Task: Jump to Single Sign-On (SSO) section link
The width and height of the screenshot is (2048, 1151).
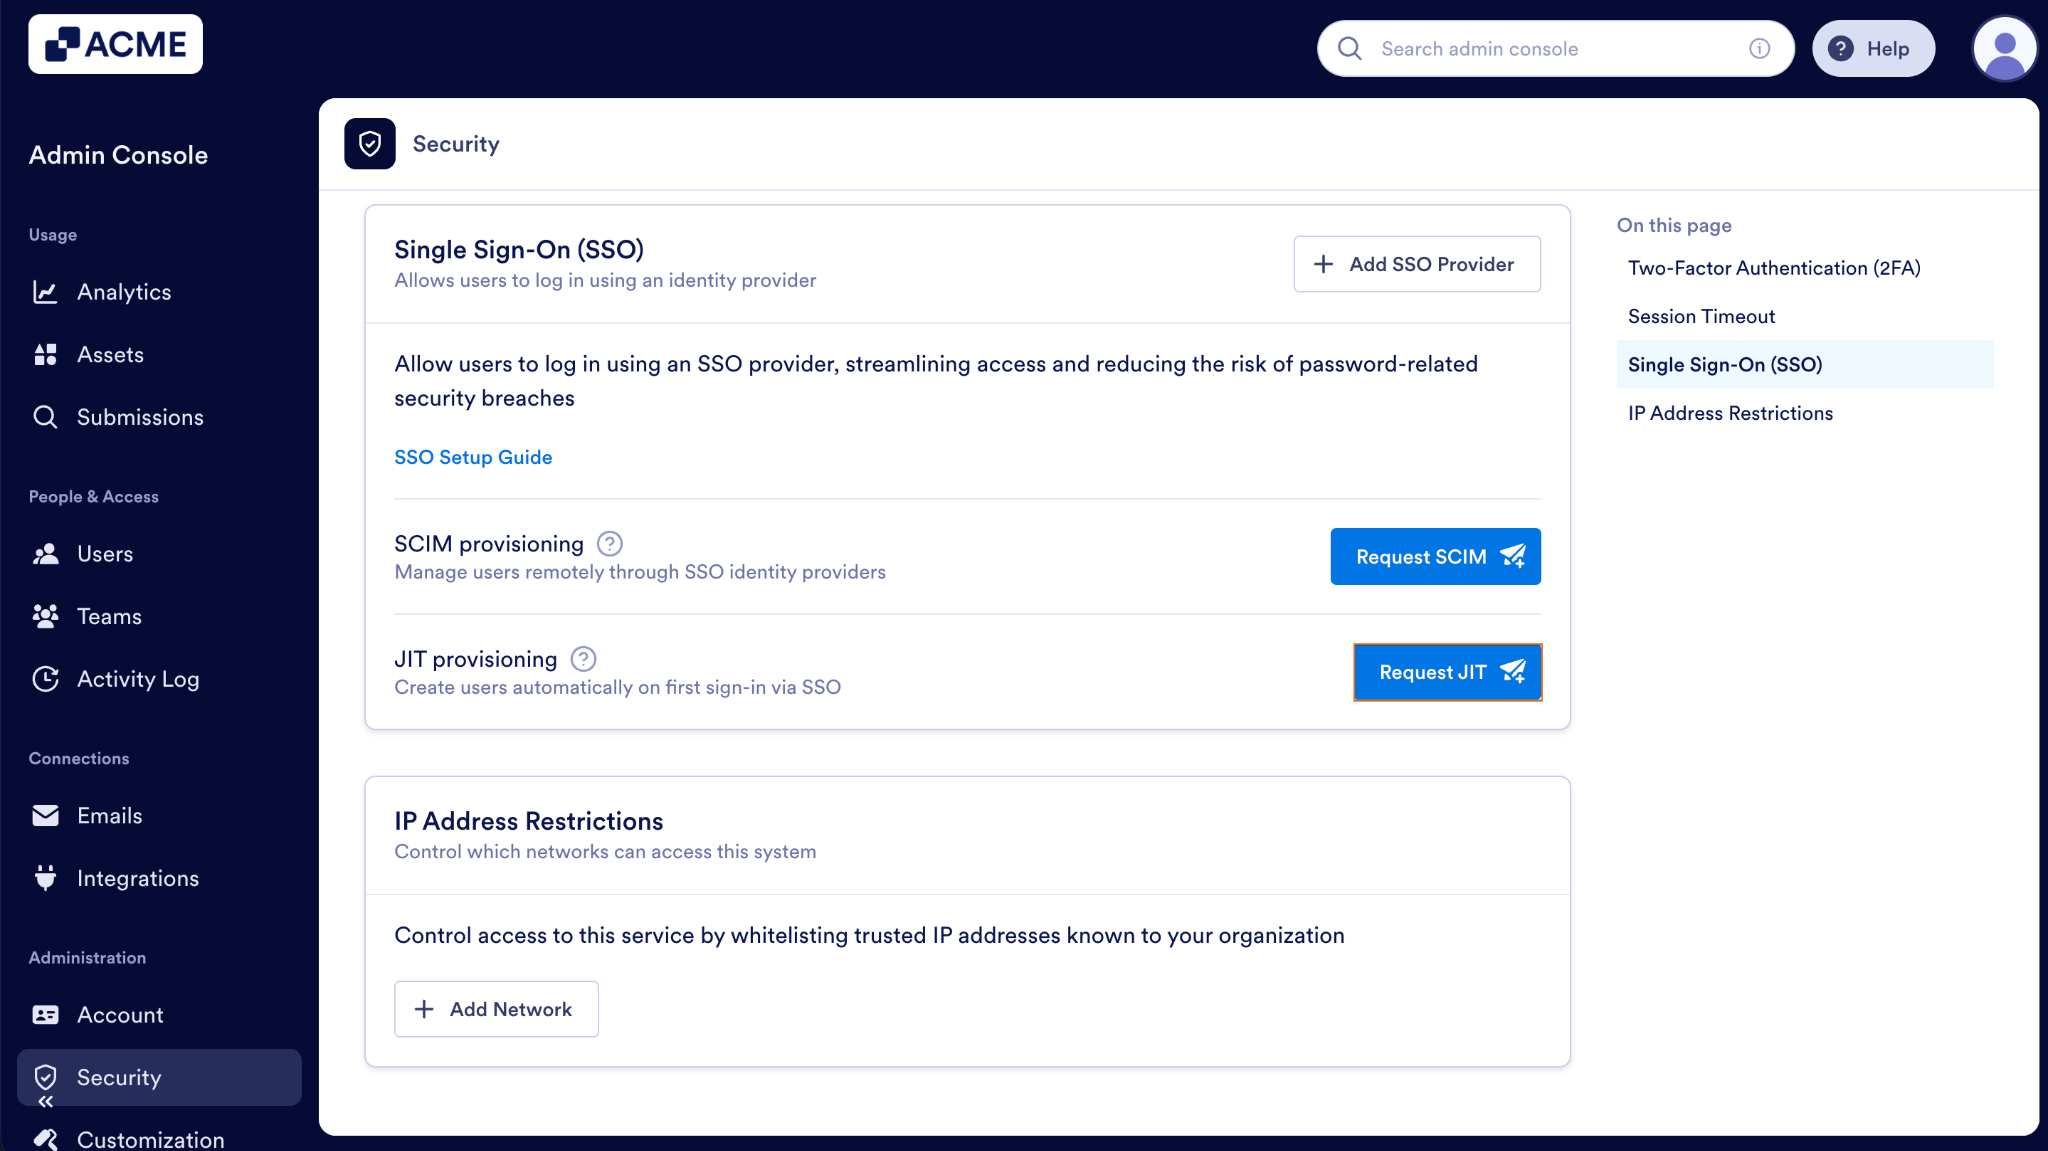Action: (x=1805, y=364)
